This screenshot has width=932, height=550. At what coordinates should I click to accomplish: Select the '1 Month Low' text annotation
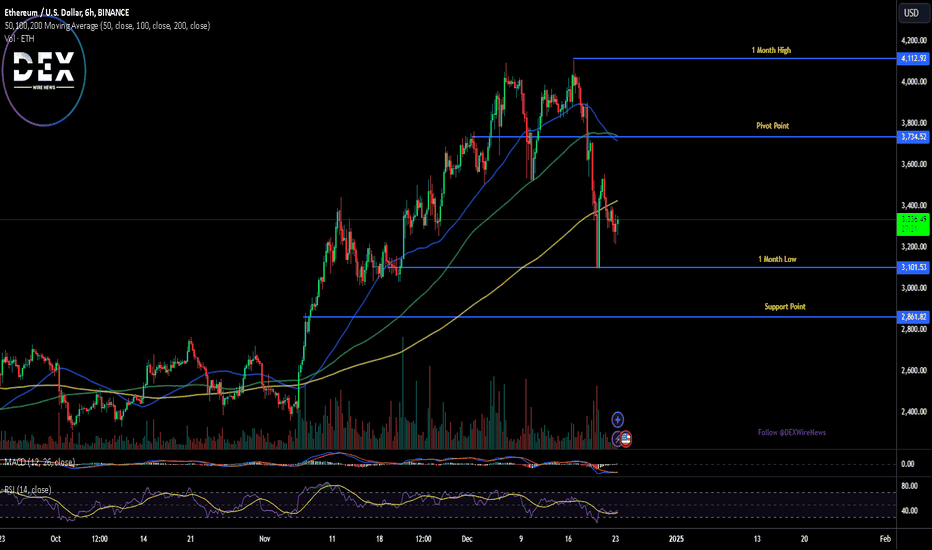[777, 259]
